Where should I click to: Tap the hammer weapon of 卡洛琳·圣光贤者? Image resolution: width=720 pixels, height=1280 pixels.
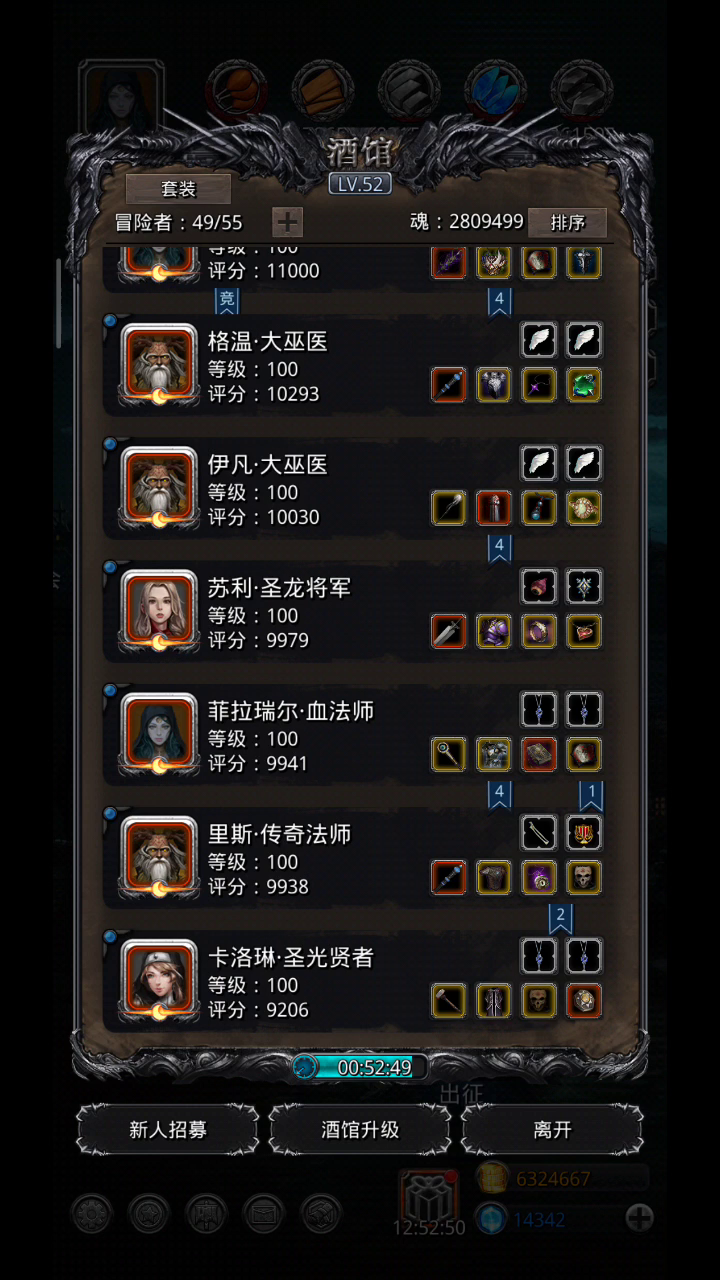449,1000
